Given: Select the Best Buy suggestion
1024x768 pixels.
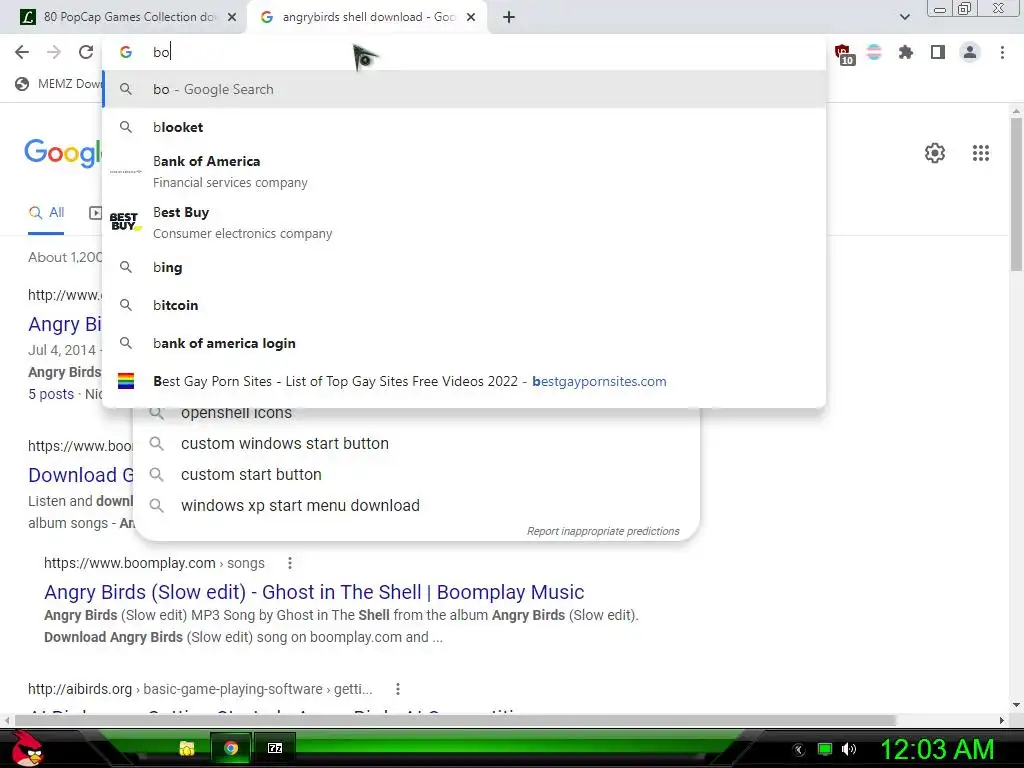Looking at the screenshot, I should tap(464, 222).
